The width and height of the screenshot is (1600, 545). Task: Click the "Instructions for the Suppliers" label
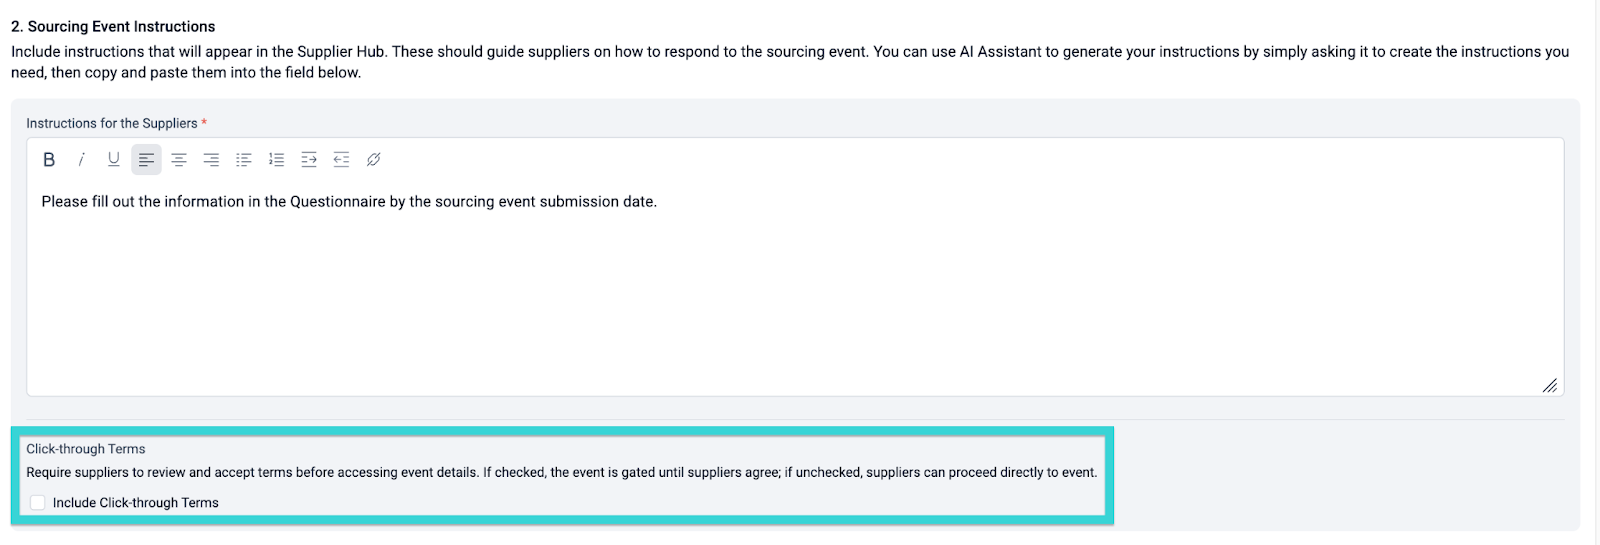(x=111, y=124)
